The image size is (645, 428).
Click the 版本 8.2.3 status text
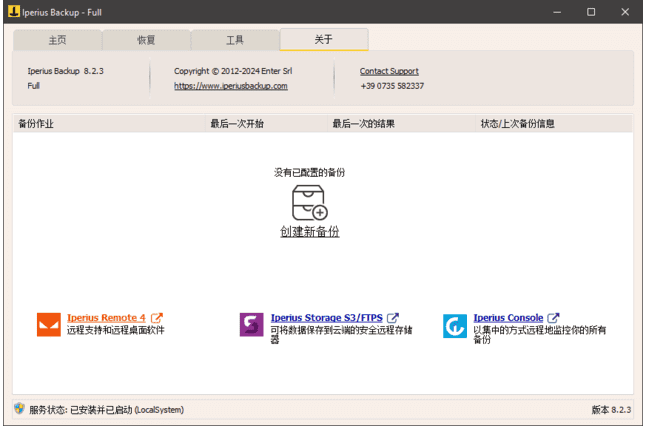[611, 410]
